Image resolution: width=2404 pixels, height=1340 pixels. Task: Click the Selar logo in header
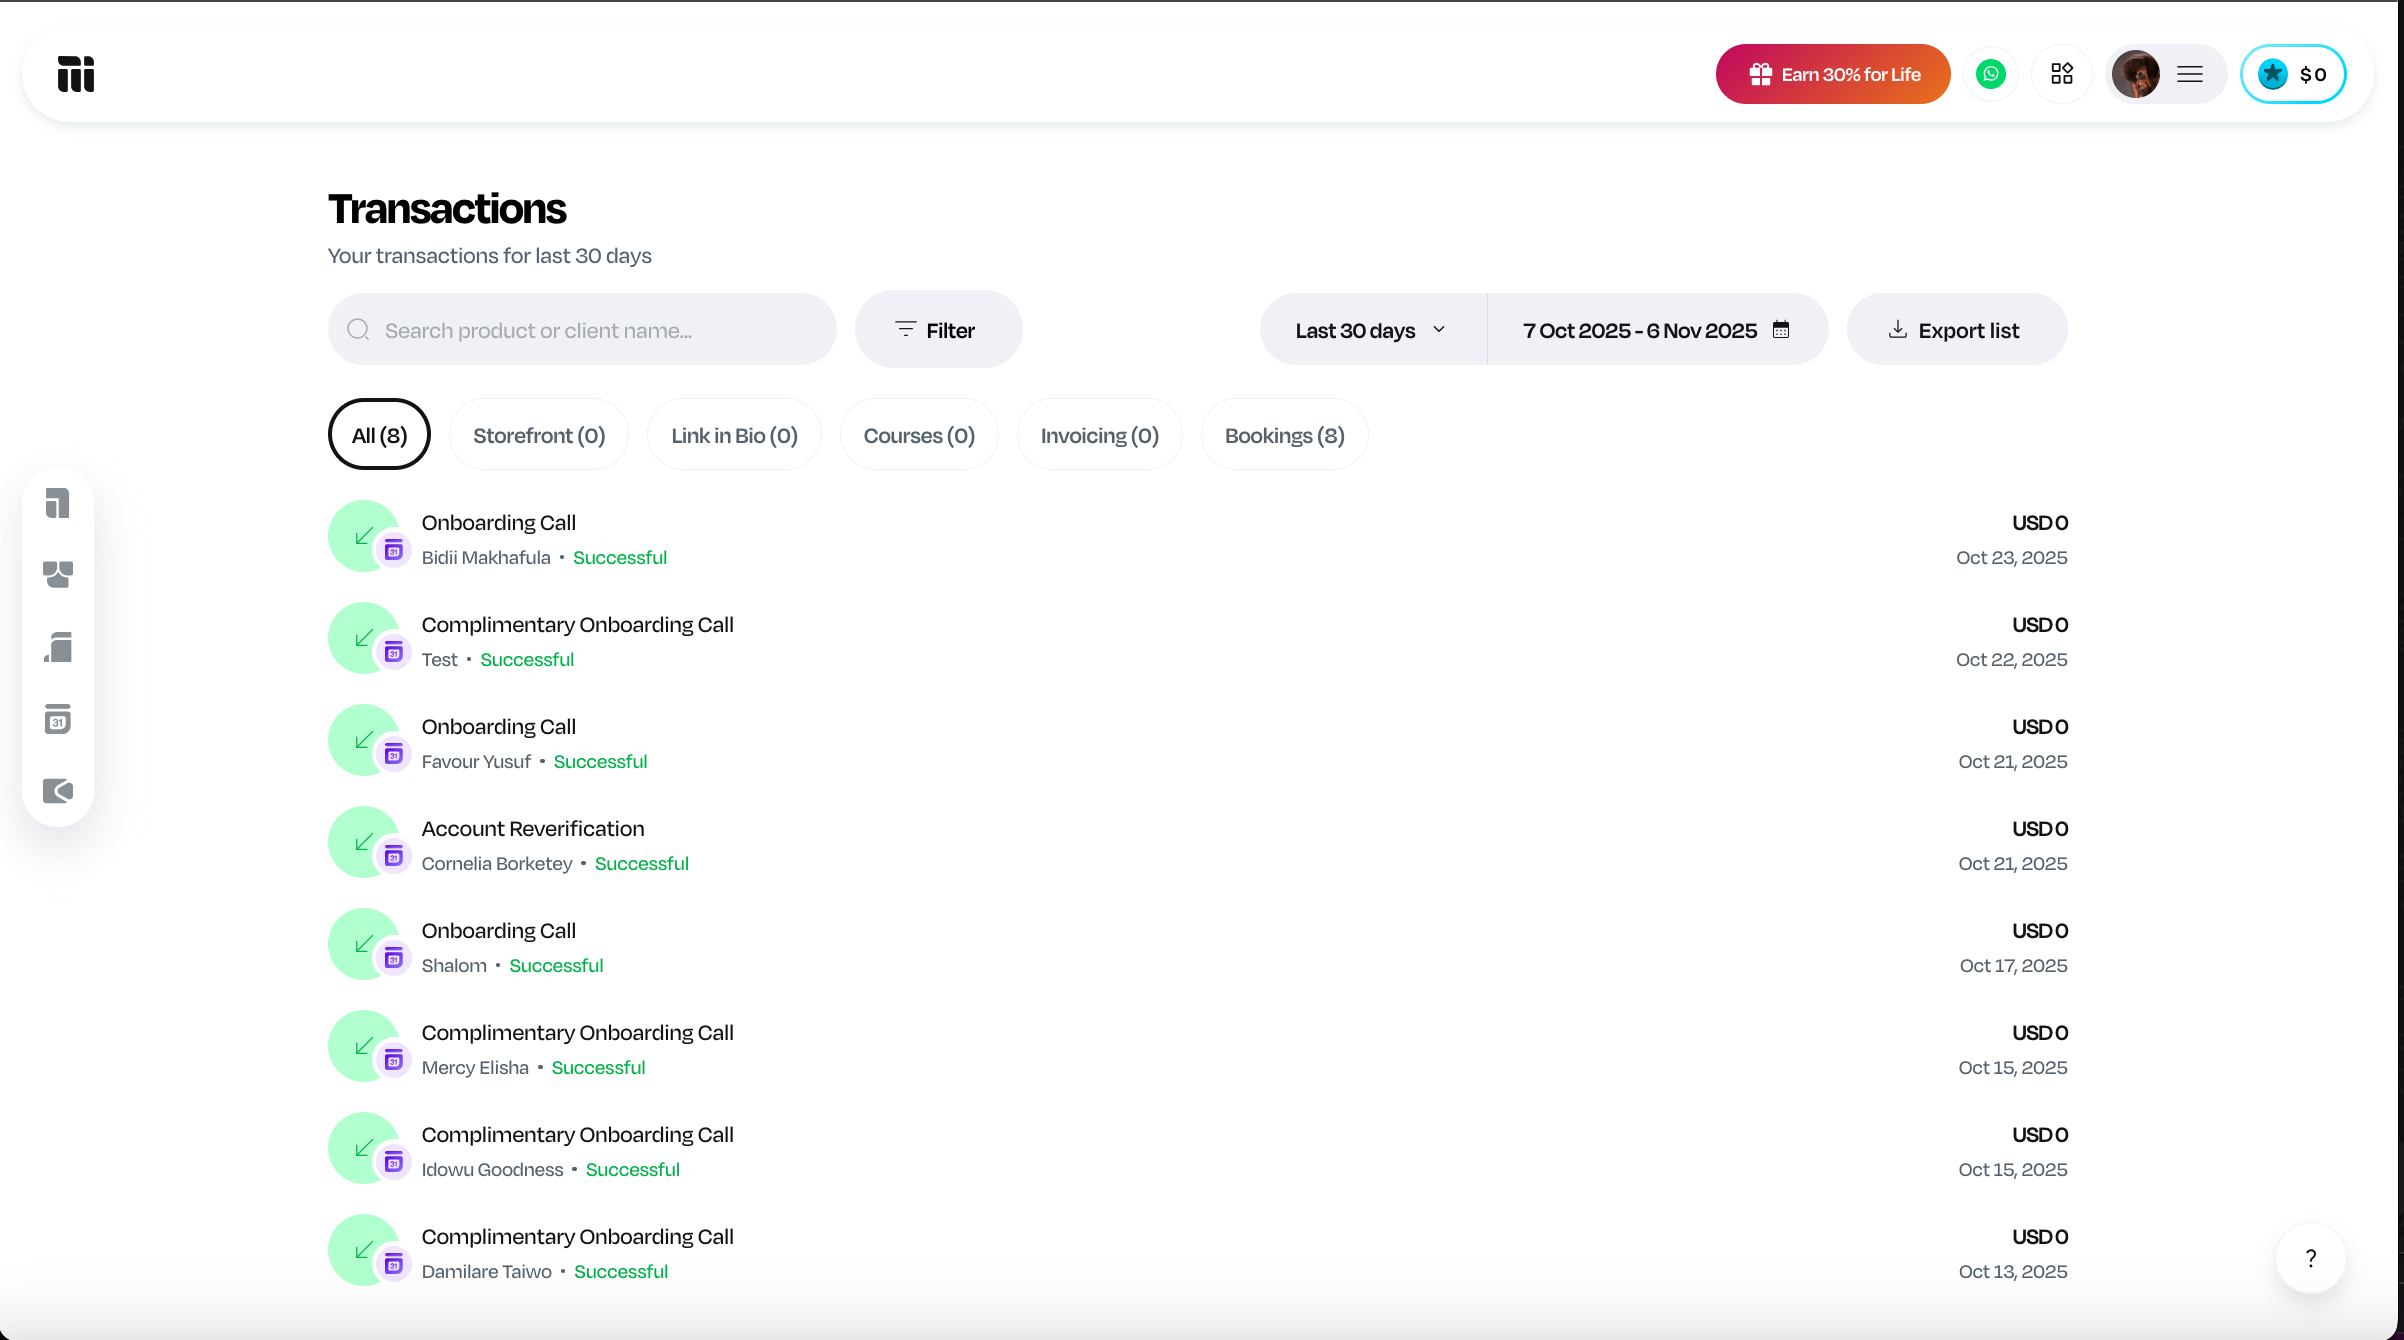(76, 74)
